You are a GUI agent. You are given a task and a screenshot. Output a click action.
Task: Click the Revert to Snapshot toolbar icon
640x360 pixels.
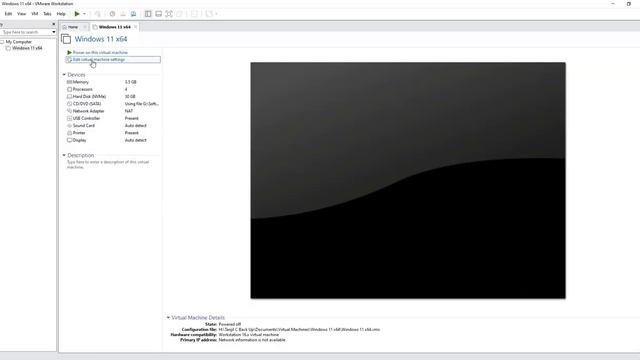coord(123,14)
